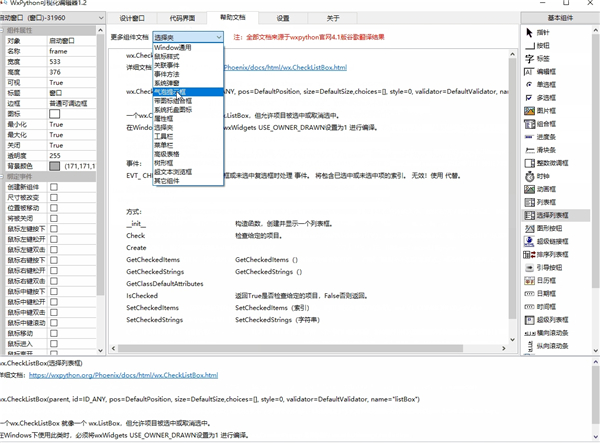Select 其它组件 in the dropdown list
This screenshot has height=443, width=600.
pos(188,181)
